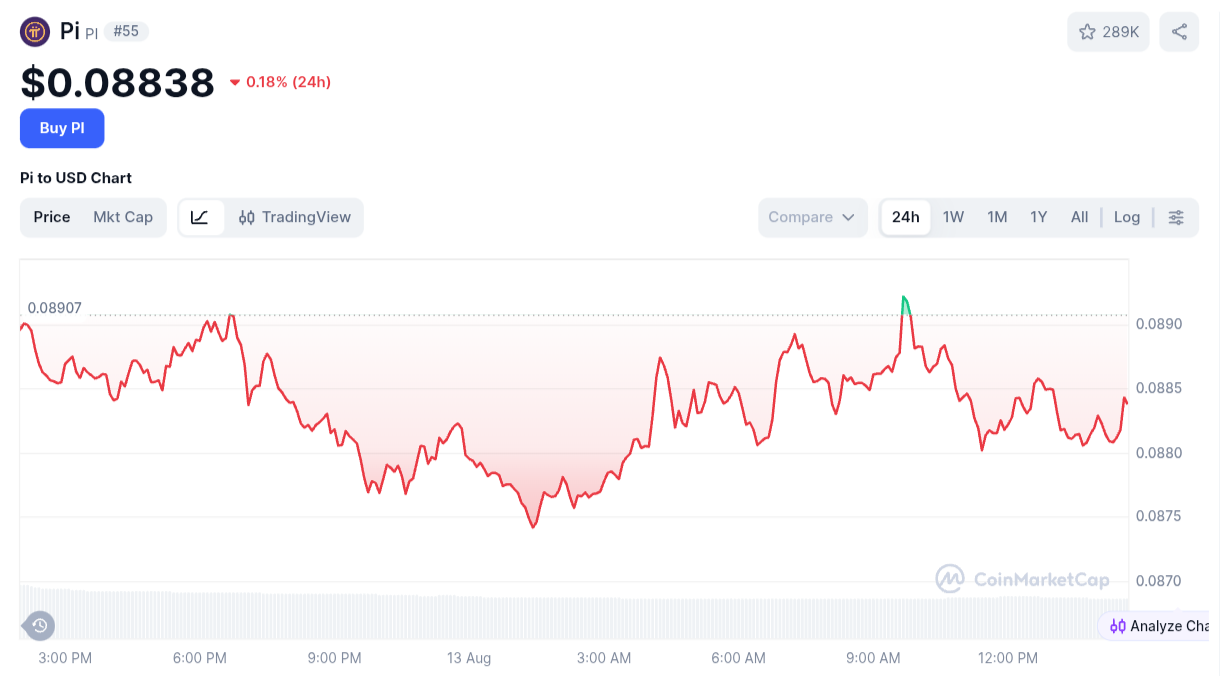Click the 6:00 AM time axis label
The width and height of the screenshot is (1220, 676).
pyautogui.click(x=739, y=658)
